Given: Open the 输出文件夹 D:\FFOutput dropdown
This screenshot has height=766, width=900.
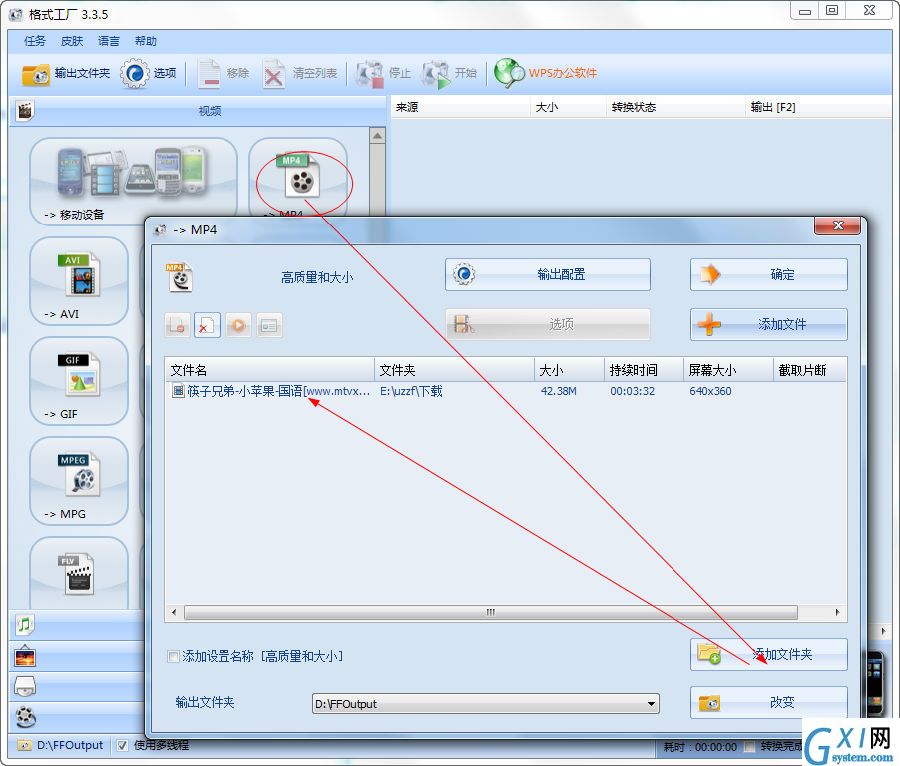Looking at the screenshot, I should (486, 704).
